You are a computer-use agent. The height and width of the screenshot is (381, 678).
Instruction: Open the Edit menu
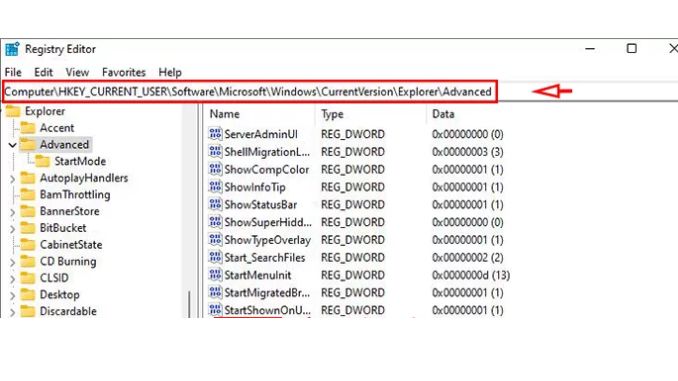pyautogui.click(x=43, y=72)
